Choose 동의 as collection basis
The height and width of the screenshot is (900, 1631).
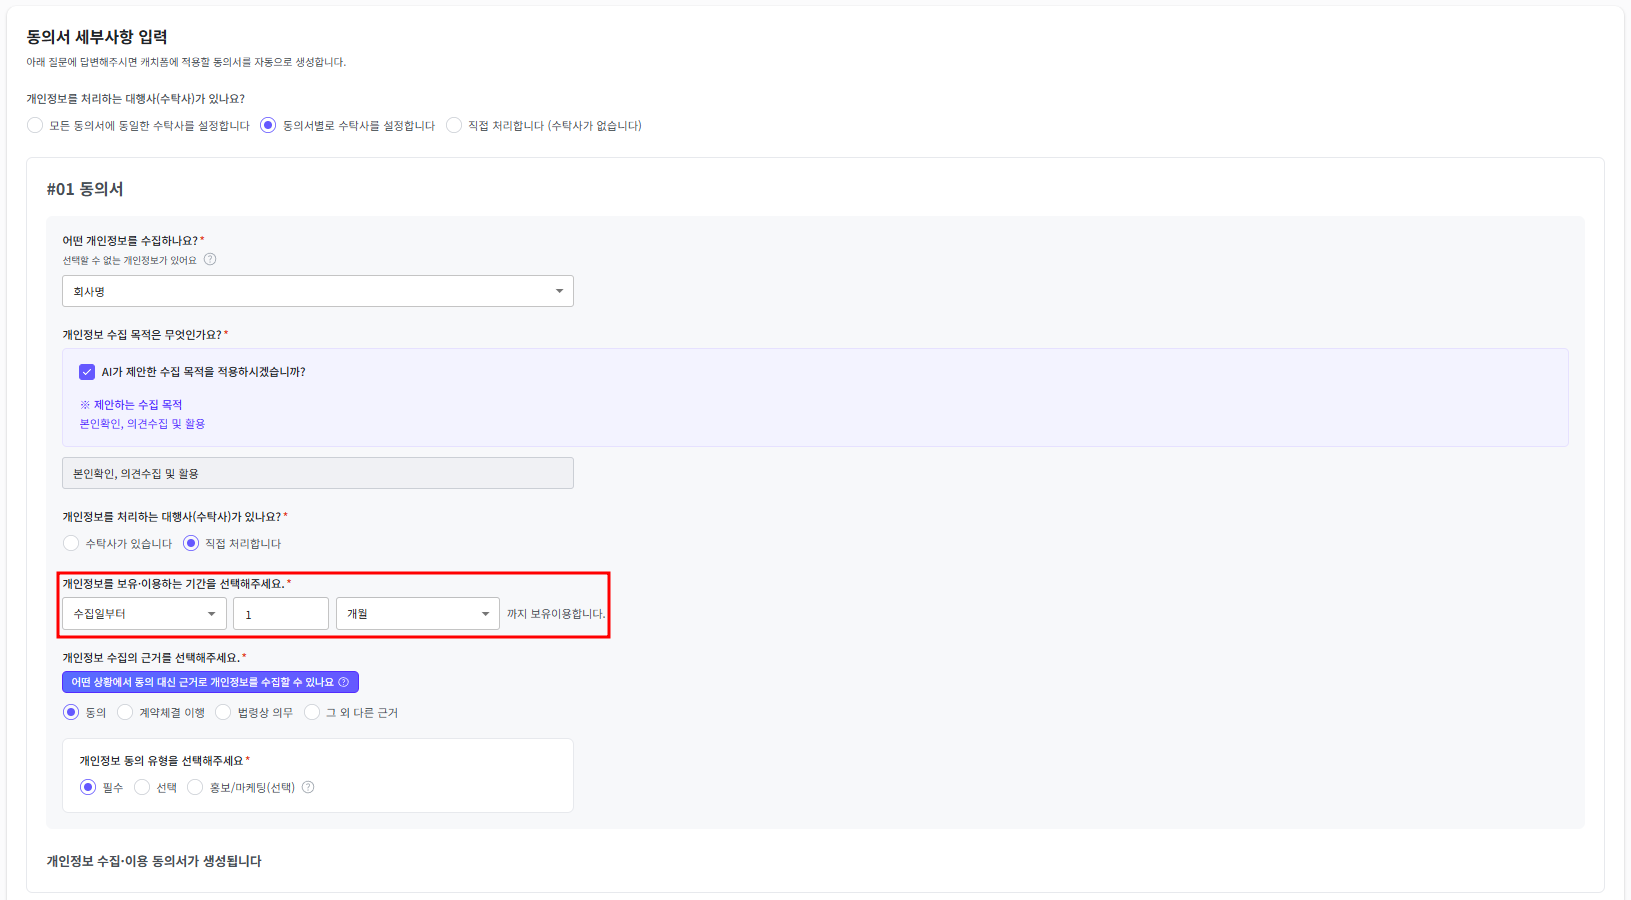71,712
